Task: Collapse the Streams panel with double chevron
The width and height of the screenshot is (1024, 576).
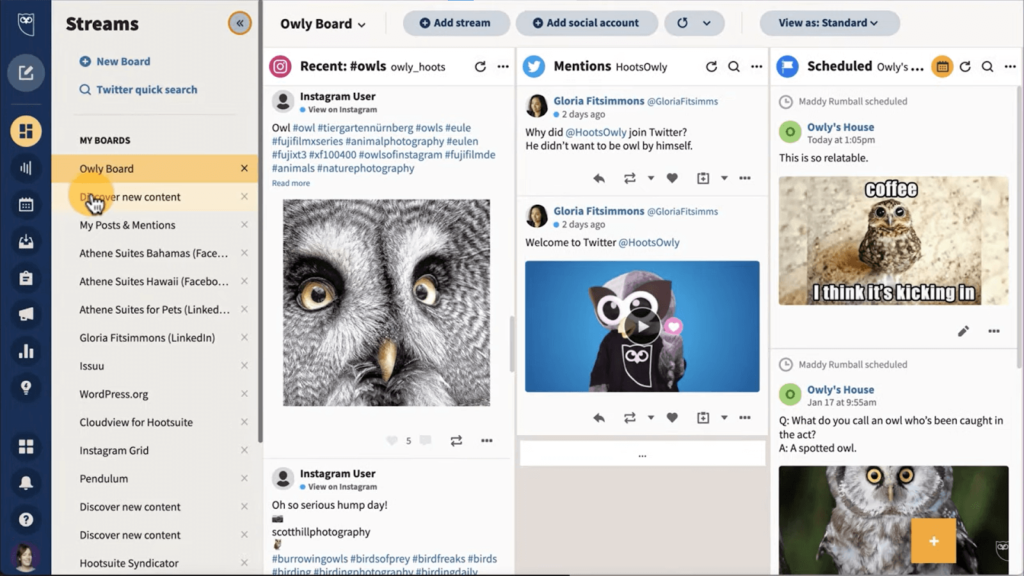Action: [240, 24]
